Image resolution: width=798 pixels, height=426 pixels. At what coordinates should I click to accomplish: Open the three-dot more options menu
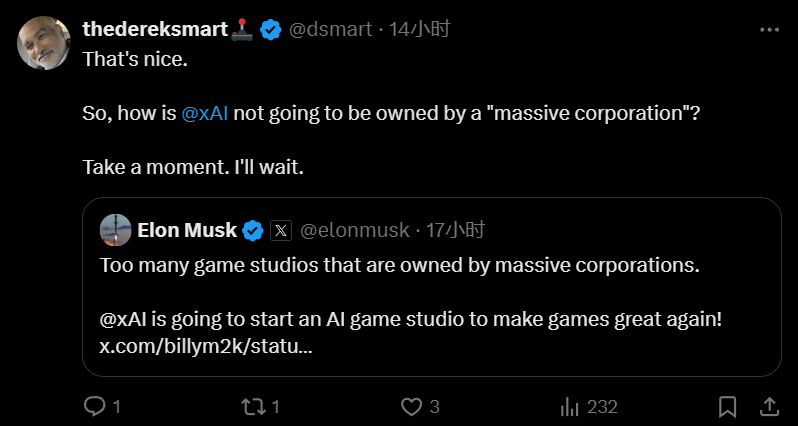tap(768, 30)
